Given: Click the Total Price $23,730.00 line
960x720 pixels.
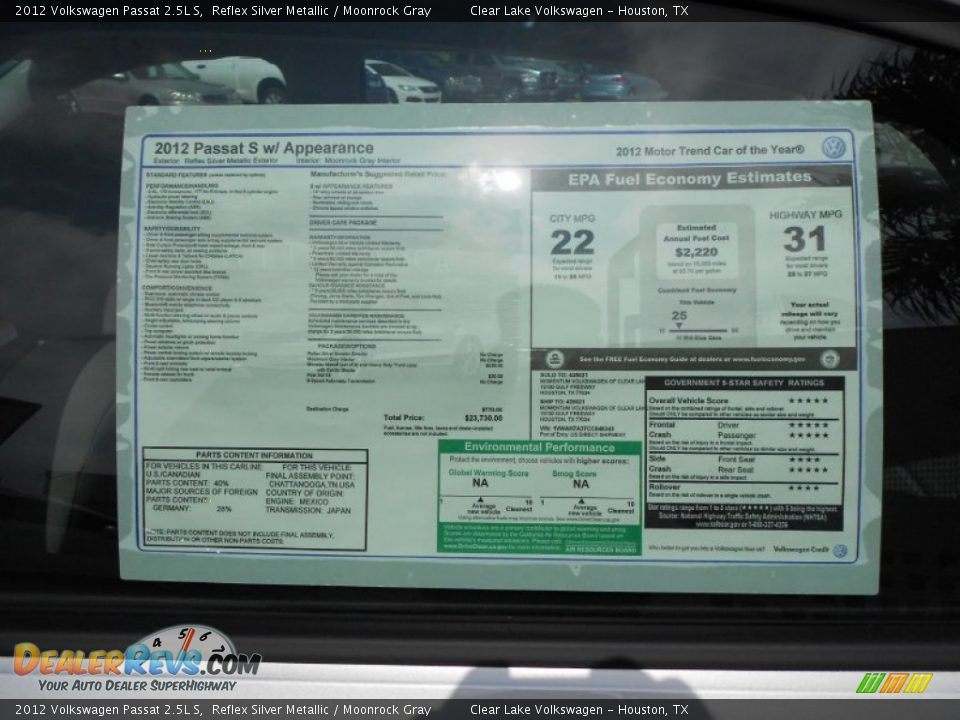Looking at the screenshot, I should (x=442, y=418).
